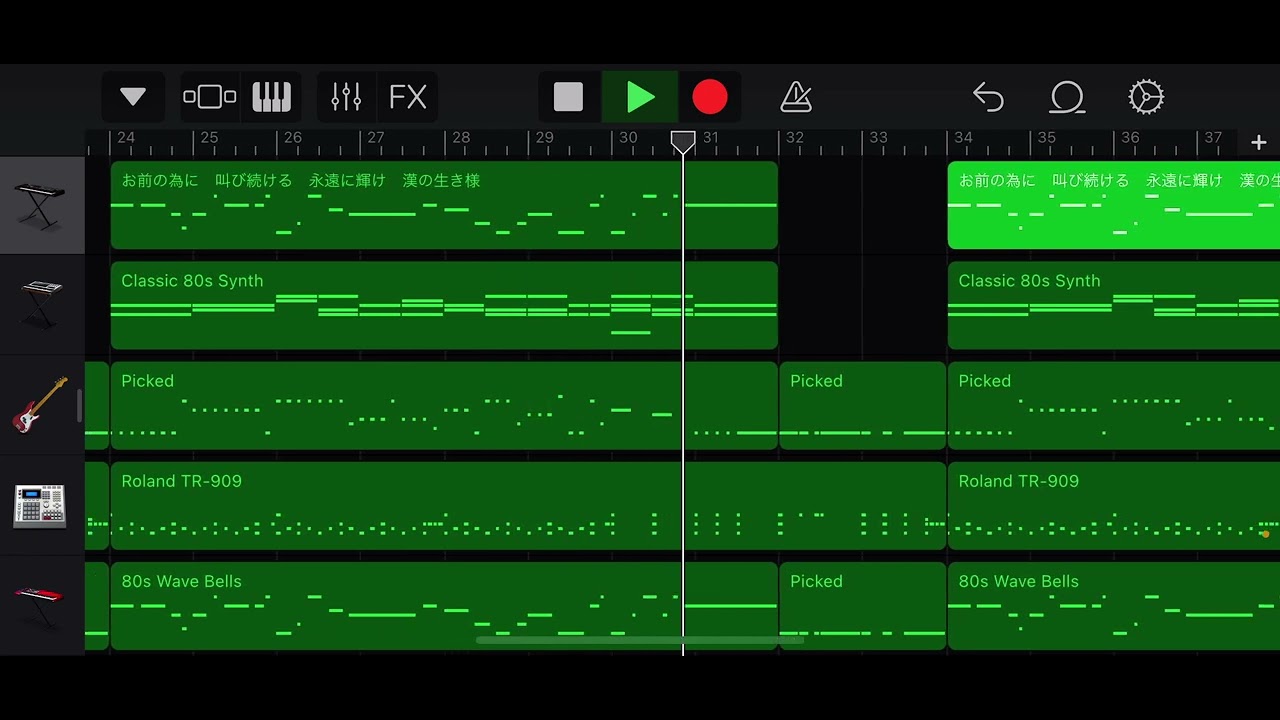
Task: Open the track mixer controls
Action: tap(346, 97)
